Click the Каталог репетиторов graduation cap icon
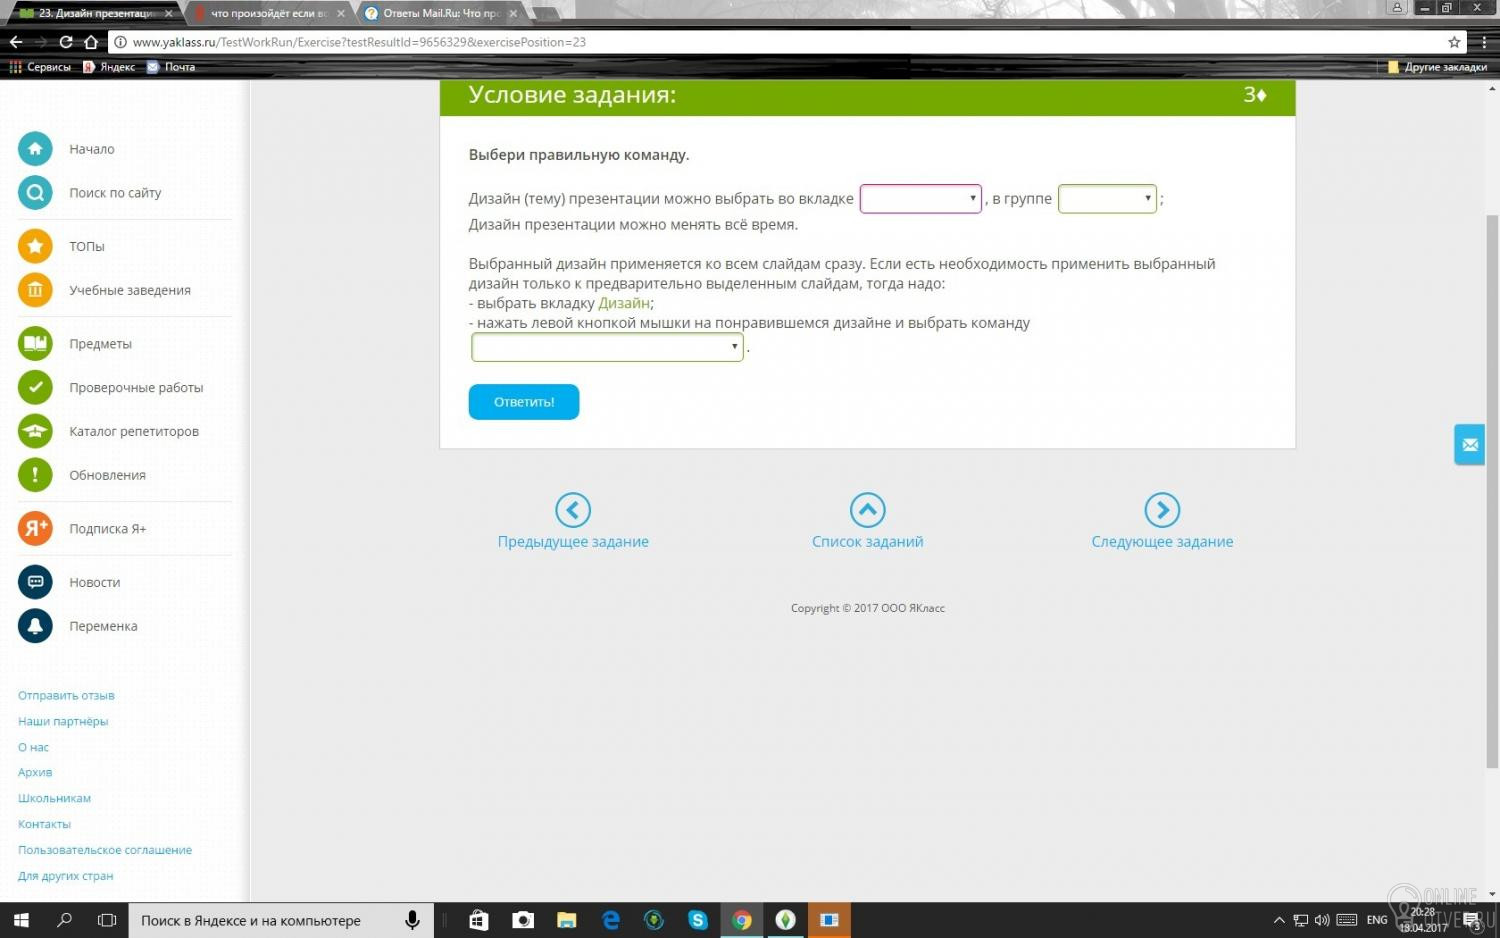 pyautogui.click(x=35, y=432)
